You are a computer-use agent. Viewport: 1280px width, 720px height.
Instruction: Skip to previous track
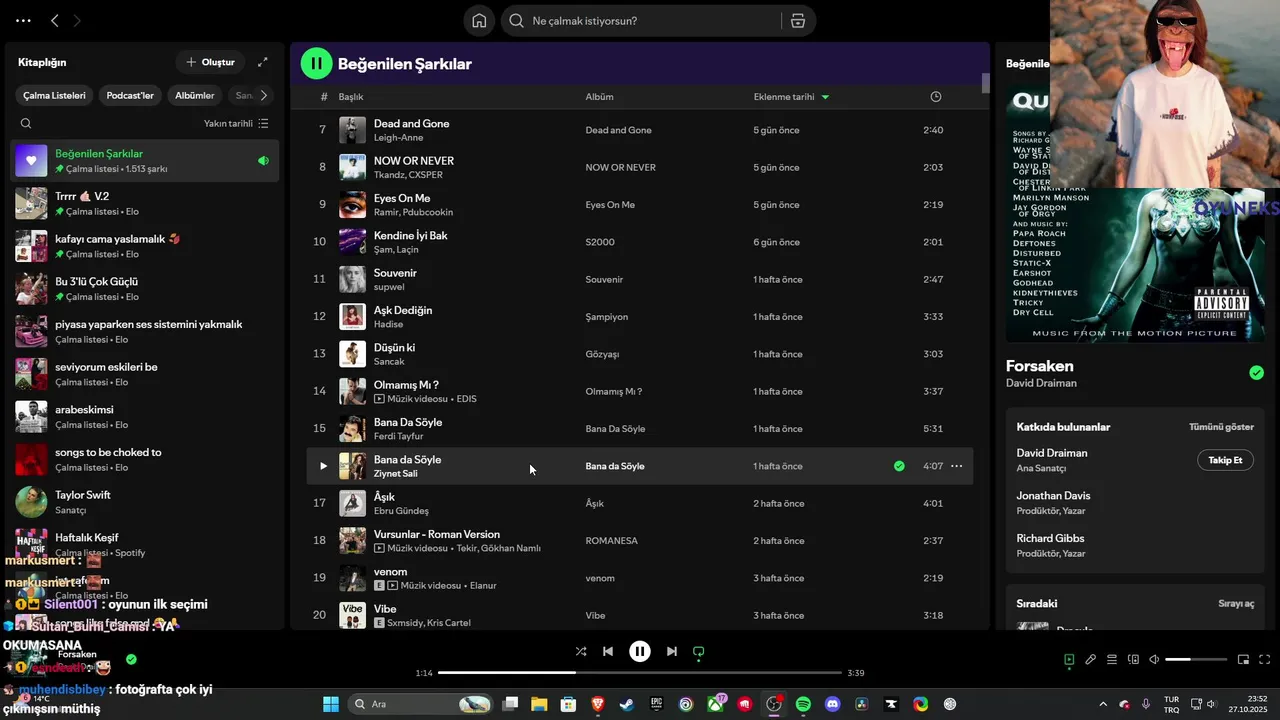point(608,652)
